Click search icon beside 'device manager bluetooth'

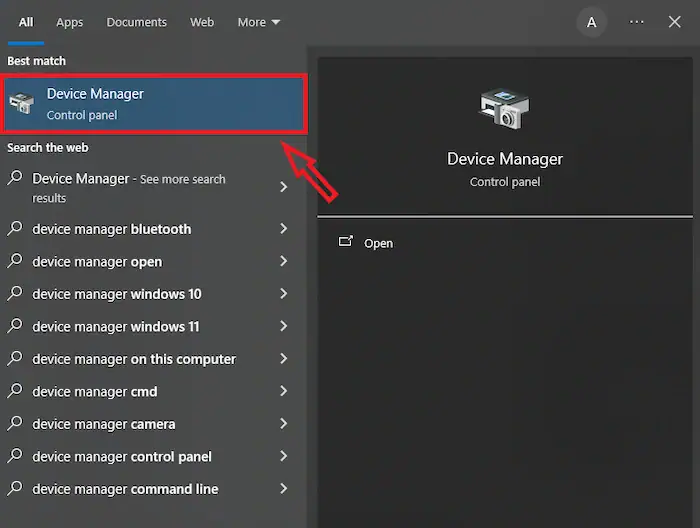(15, 229)
